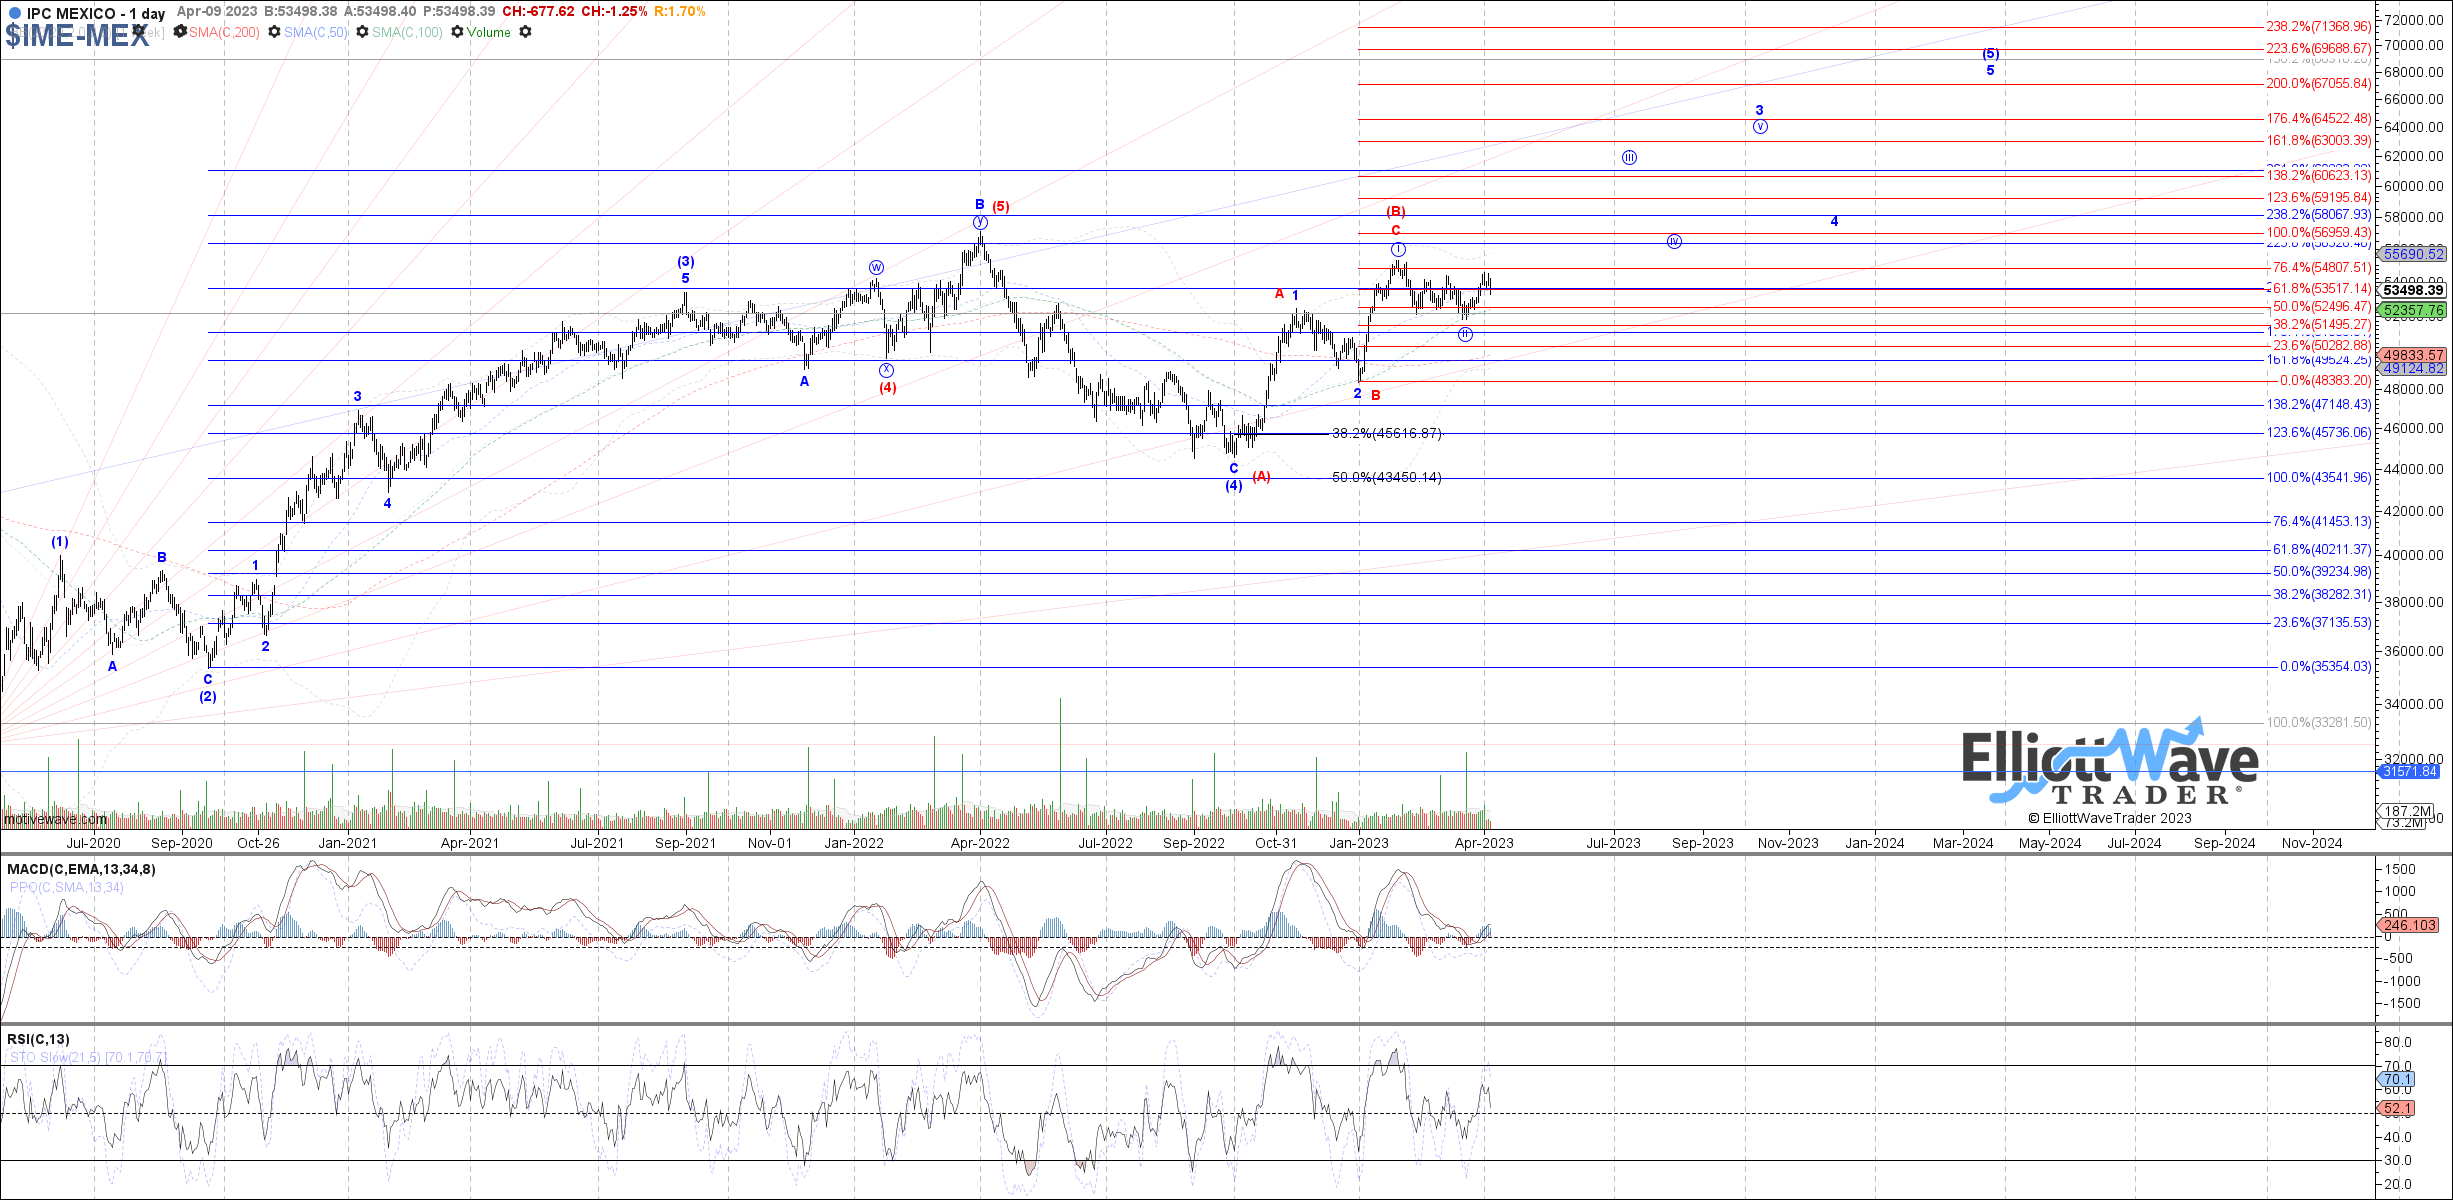Select the R:1.70% header value

(680, 12)
